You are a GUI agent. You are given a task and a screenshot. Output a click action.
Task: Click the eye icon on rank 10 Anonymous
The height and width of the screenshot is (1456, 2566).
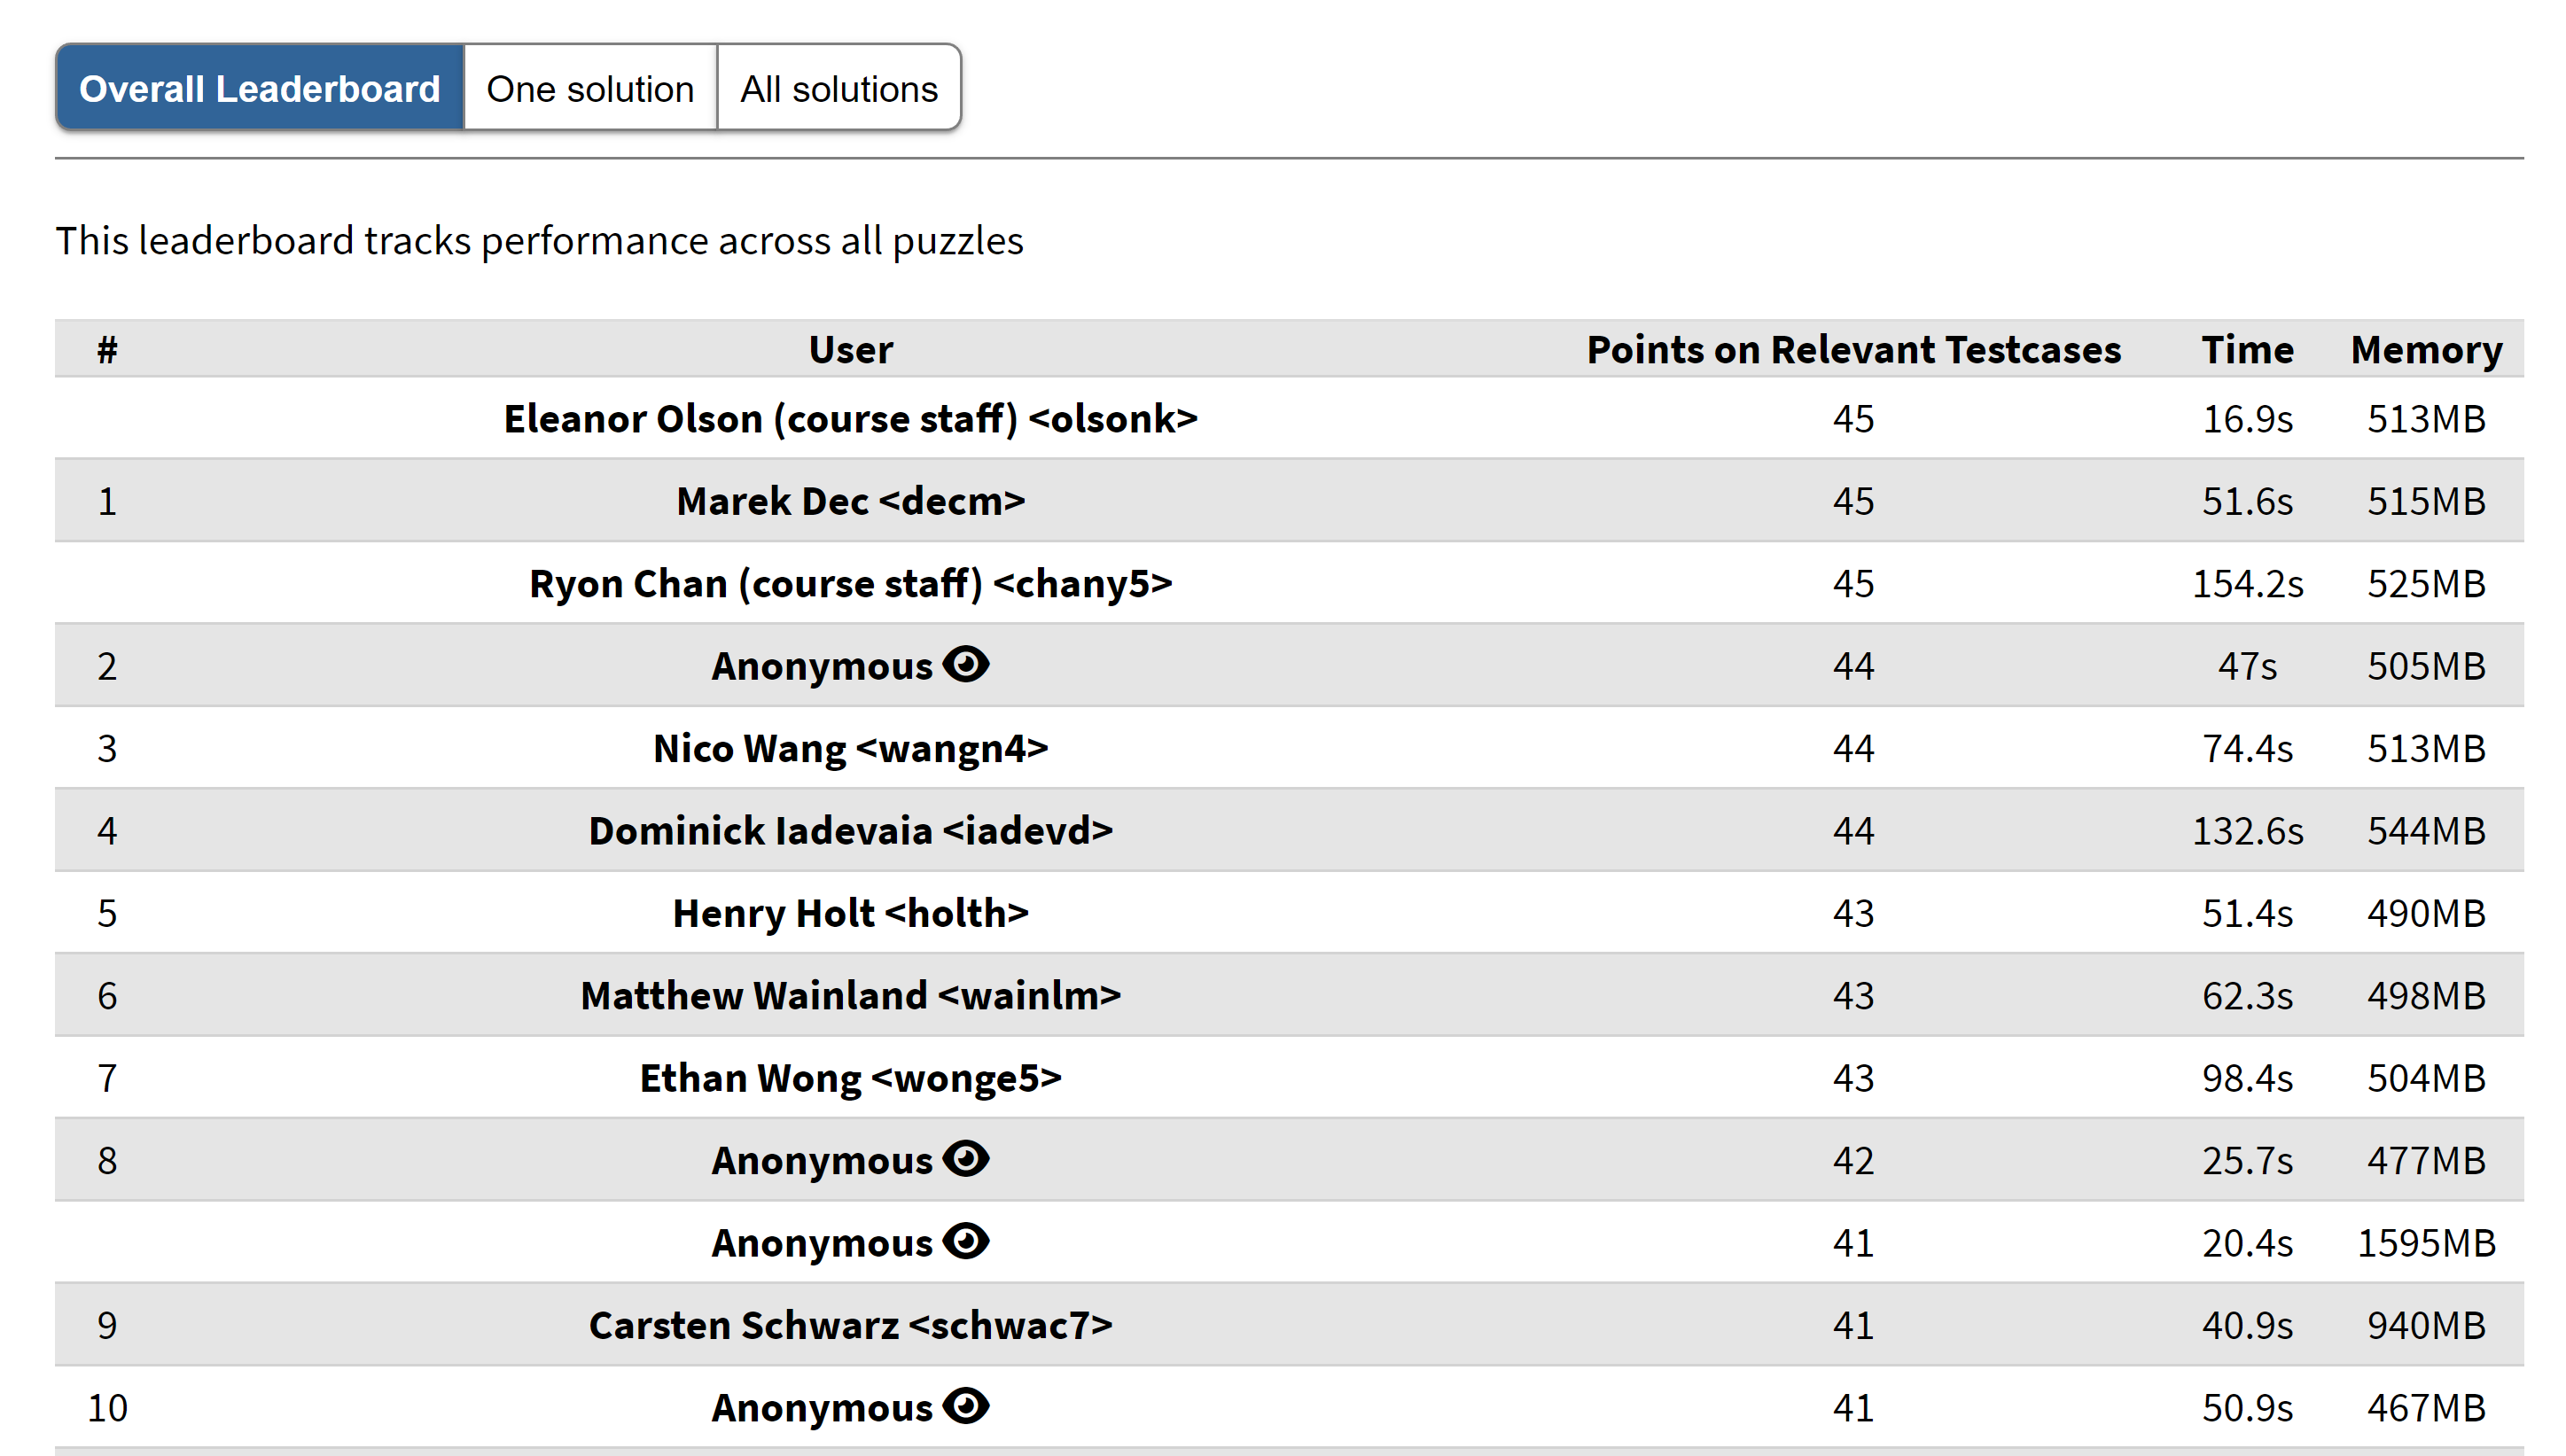pyautogui.click(x=965, y=1406)
